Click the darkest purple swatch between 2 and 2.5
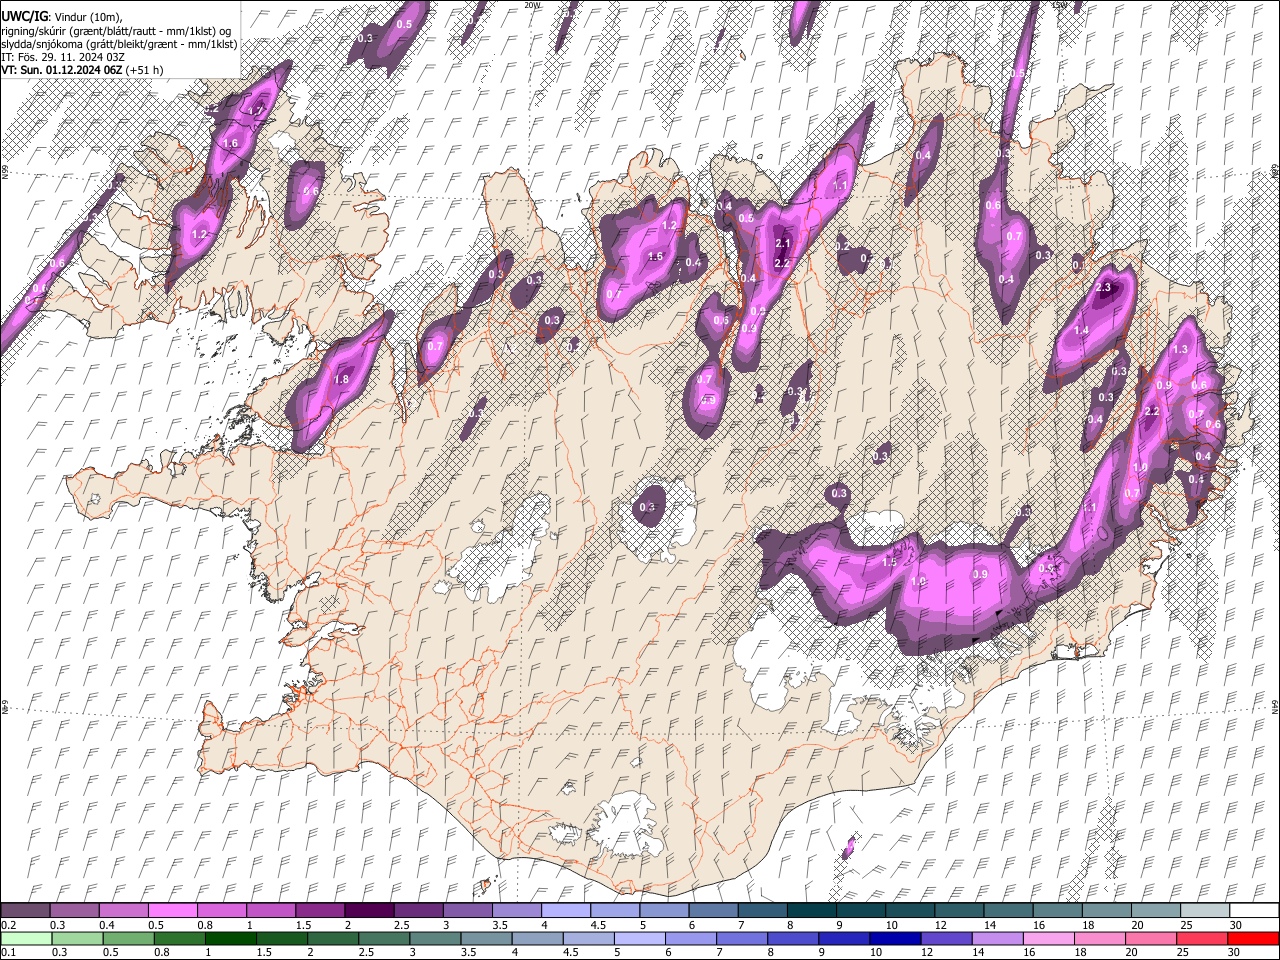 (x=368, y=911)
